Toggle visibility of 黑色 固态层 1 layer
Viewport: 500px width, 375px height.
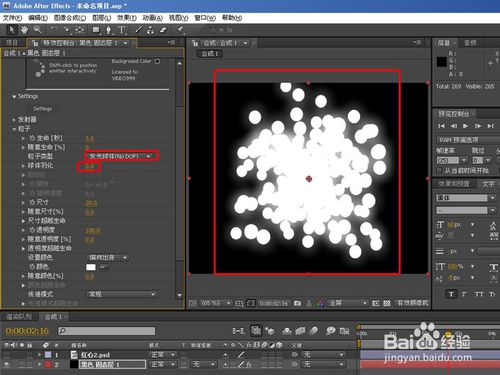coord(7,365)
